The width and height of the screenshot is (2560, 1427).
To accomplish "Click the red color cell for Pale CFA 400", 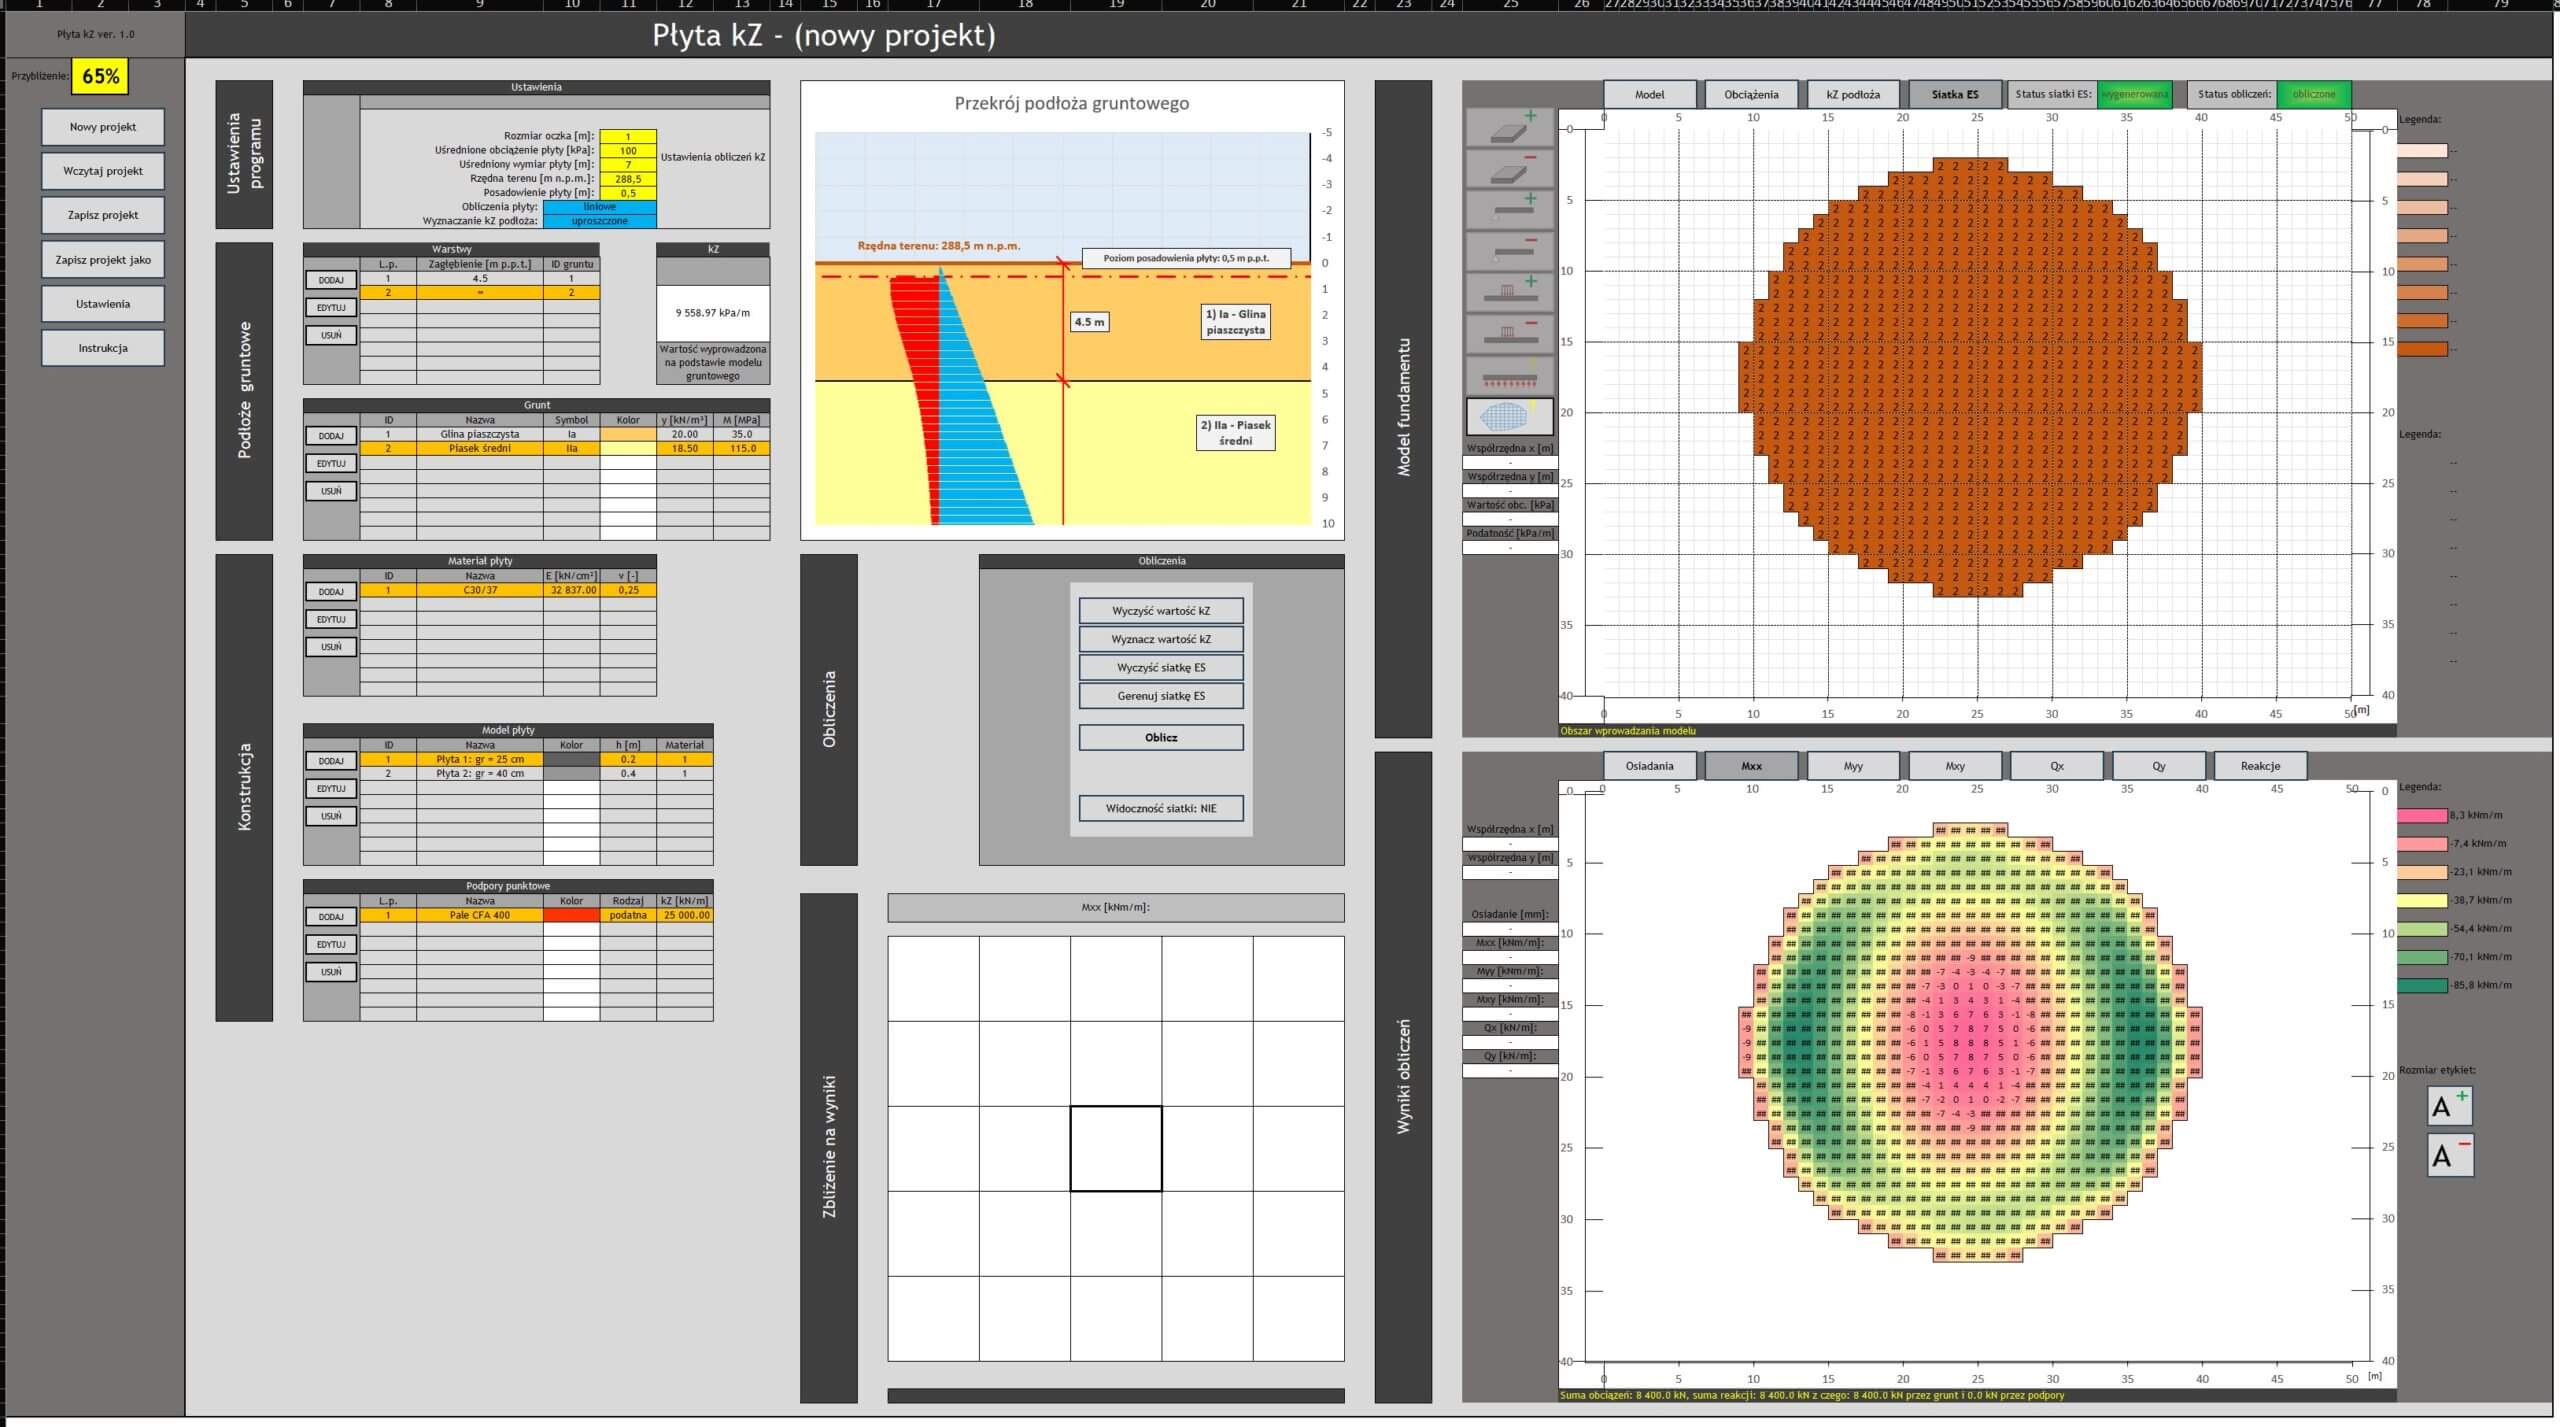I will pyautogui.click(x=571, y=915).
